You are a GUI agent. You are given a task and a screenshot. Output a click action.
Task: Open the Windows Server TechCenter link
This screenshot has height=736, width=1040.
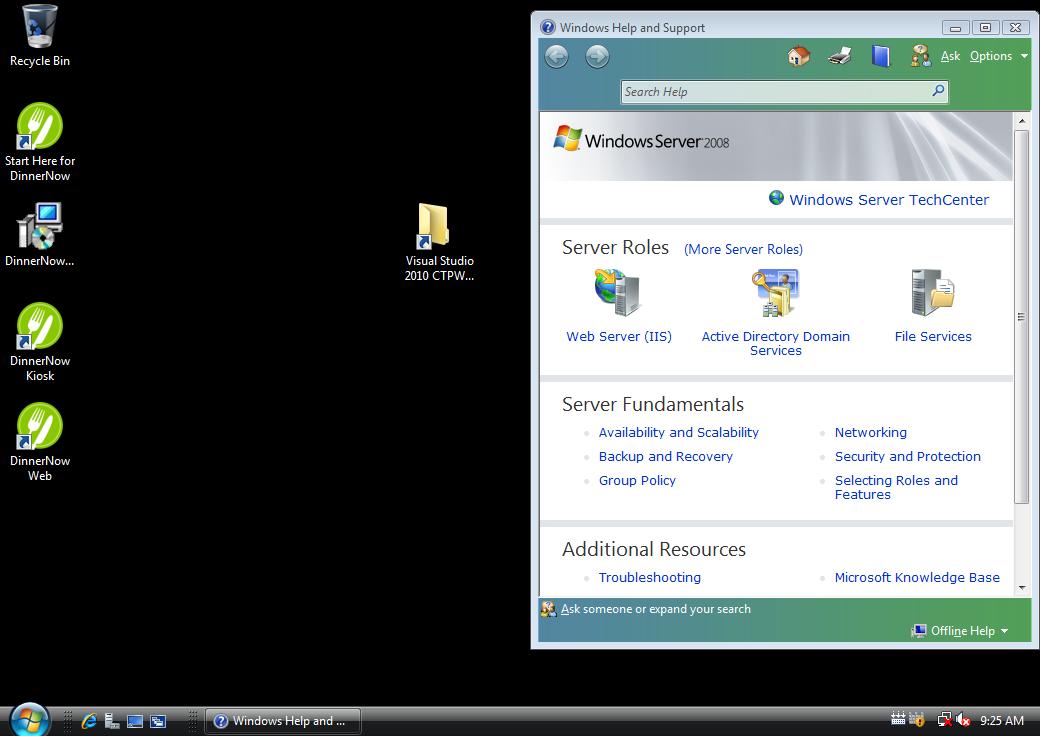point(889,200)
